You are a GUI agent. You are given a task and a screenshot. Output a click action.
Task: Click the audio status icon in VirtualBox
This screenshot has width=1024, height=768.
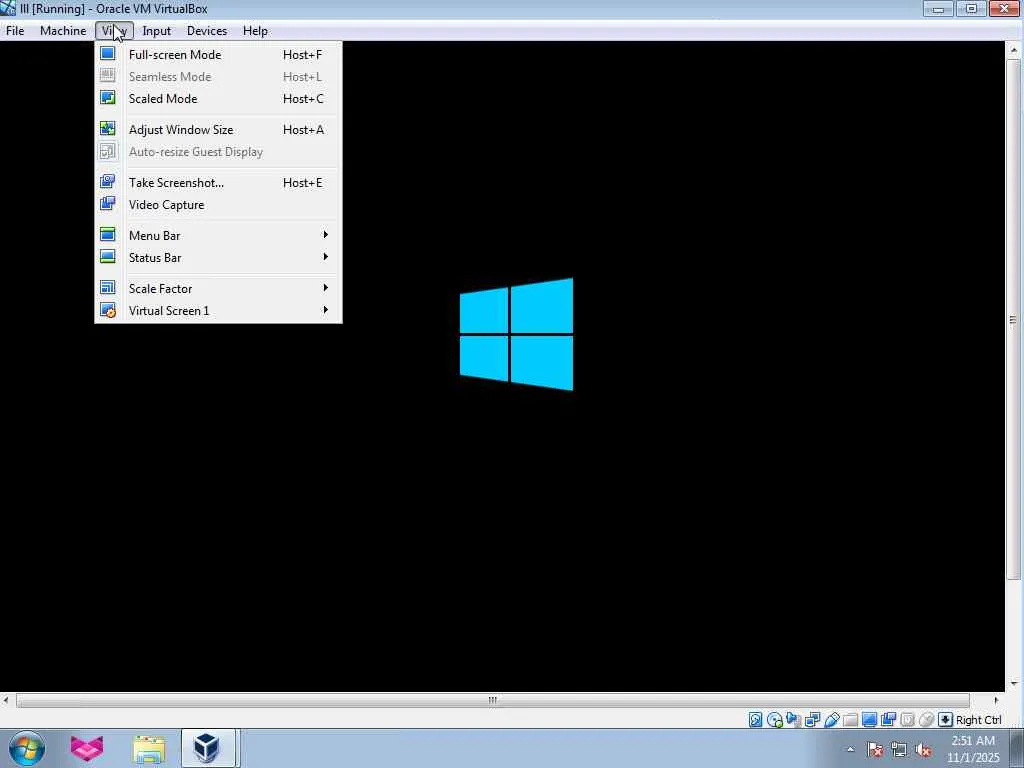(793, 720)
